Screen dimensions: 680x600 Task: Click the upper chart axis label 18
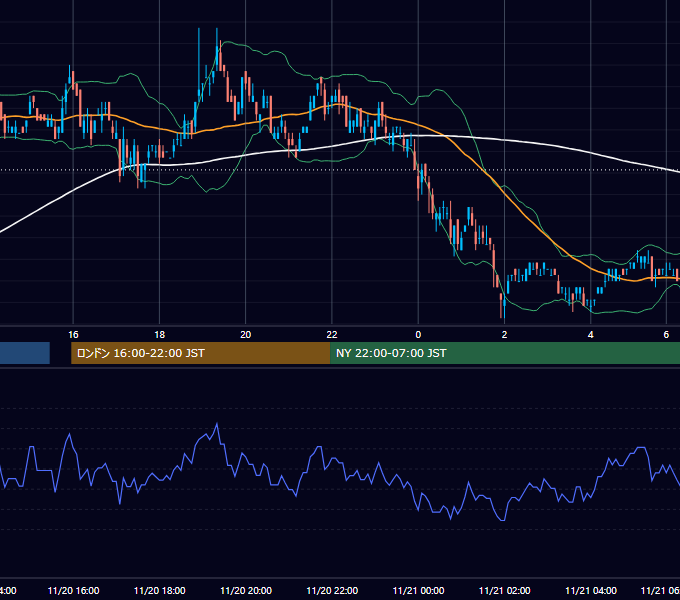(x=160, y=334)
